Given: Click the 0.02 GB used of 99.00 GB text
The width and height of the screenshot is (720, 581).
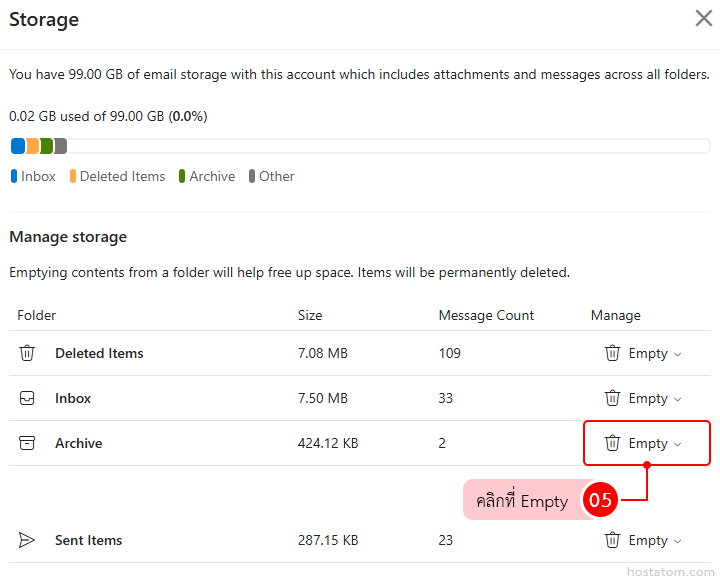Looking at the screenshot, I should [108, 116].
